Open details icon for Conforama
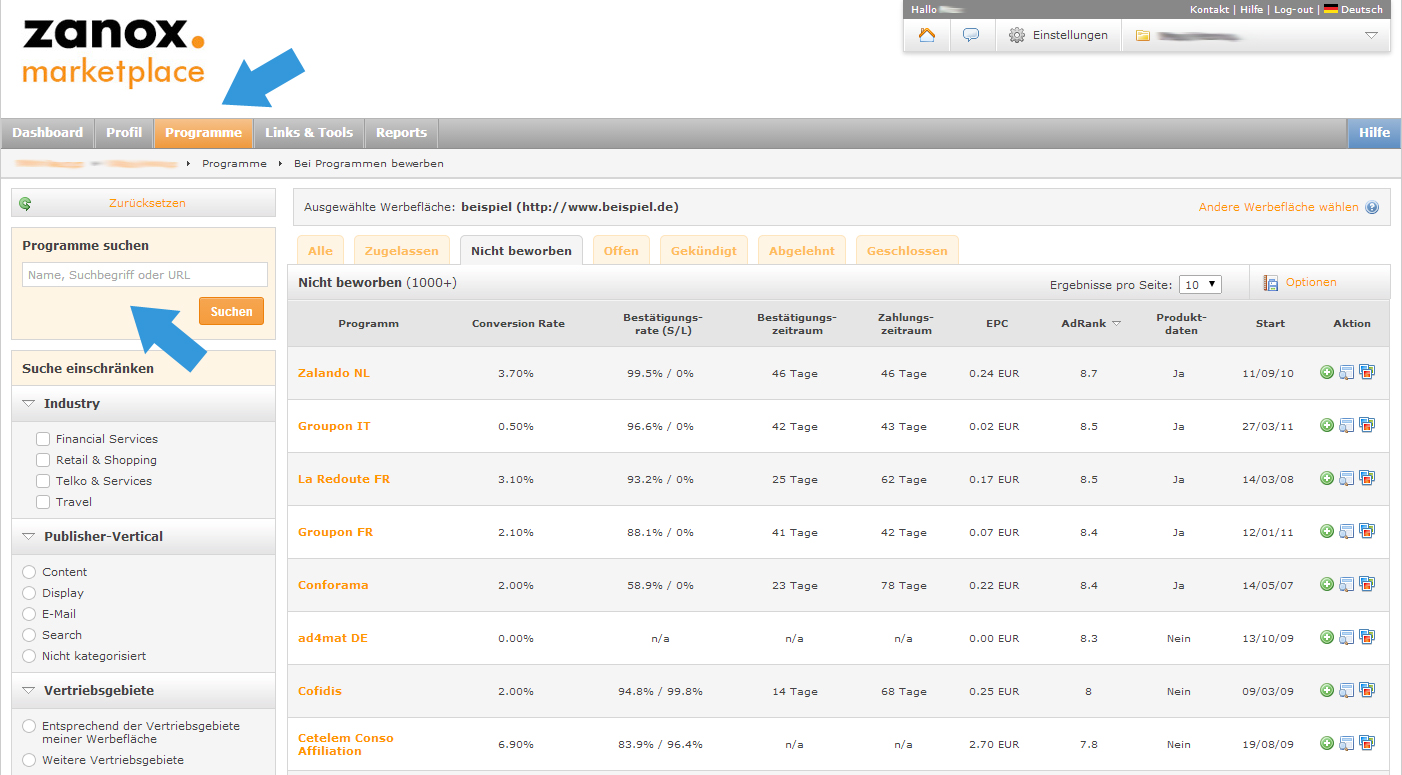The height and width of the screenshot is (775, 1402). pyautogui.click(x=1347, y=584)
